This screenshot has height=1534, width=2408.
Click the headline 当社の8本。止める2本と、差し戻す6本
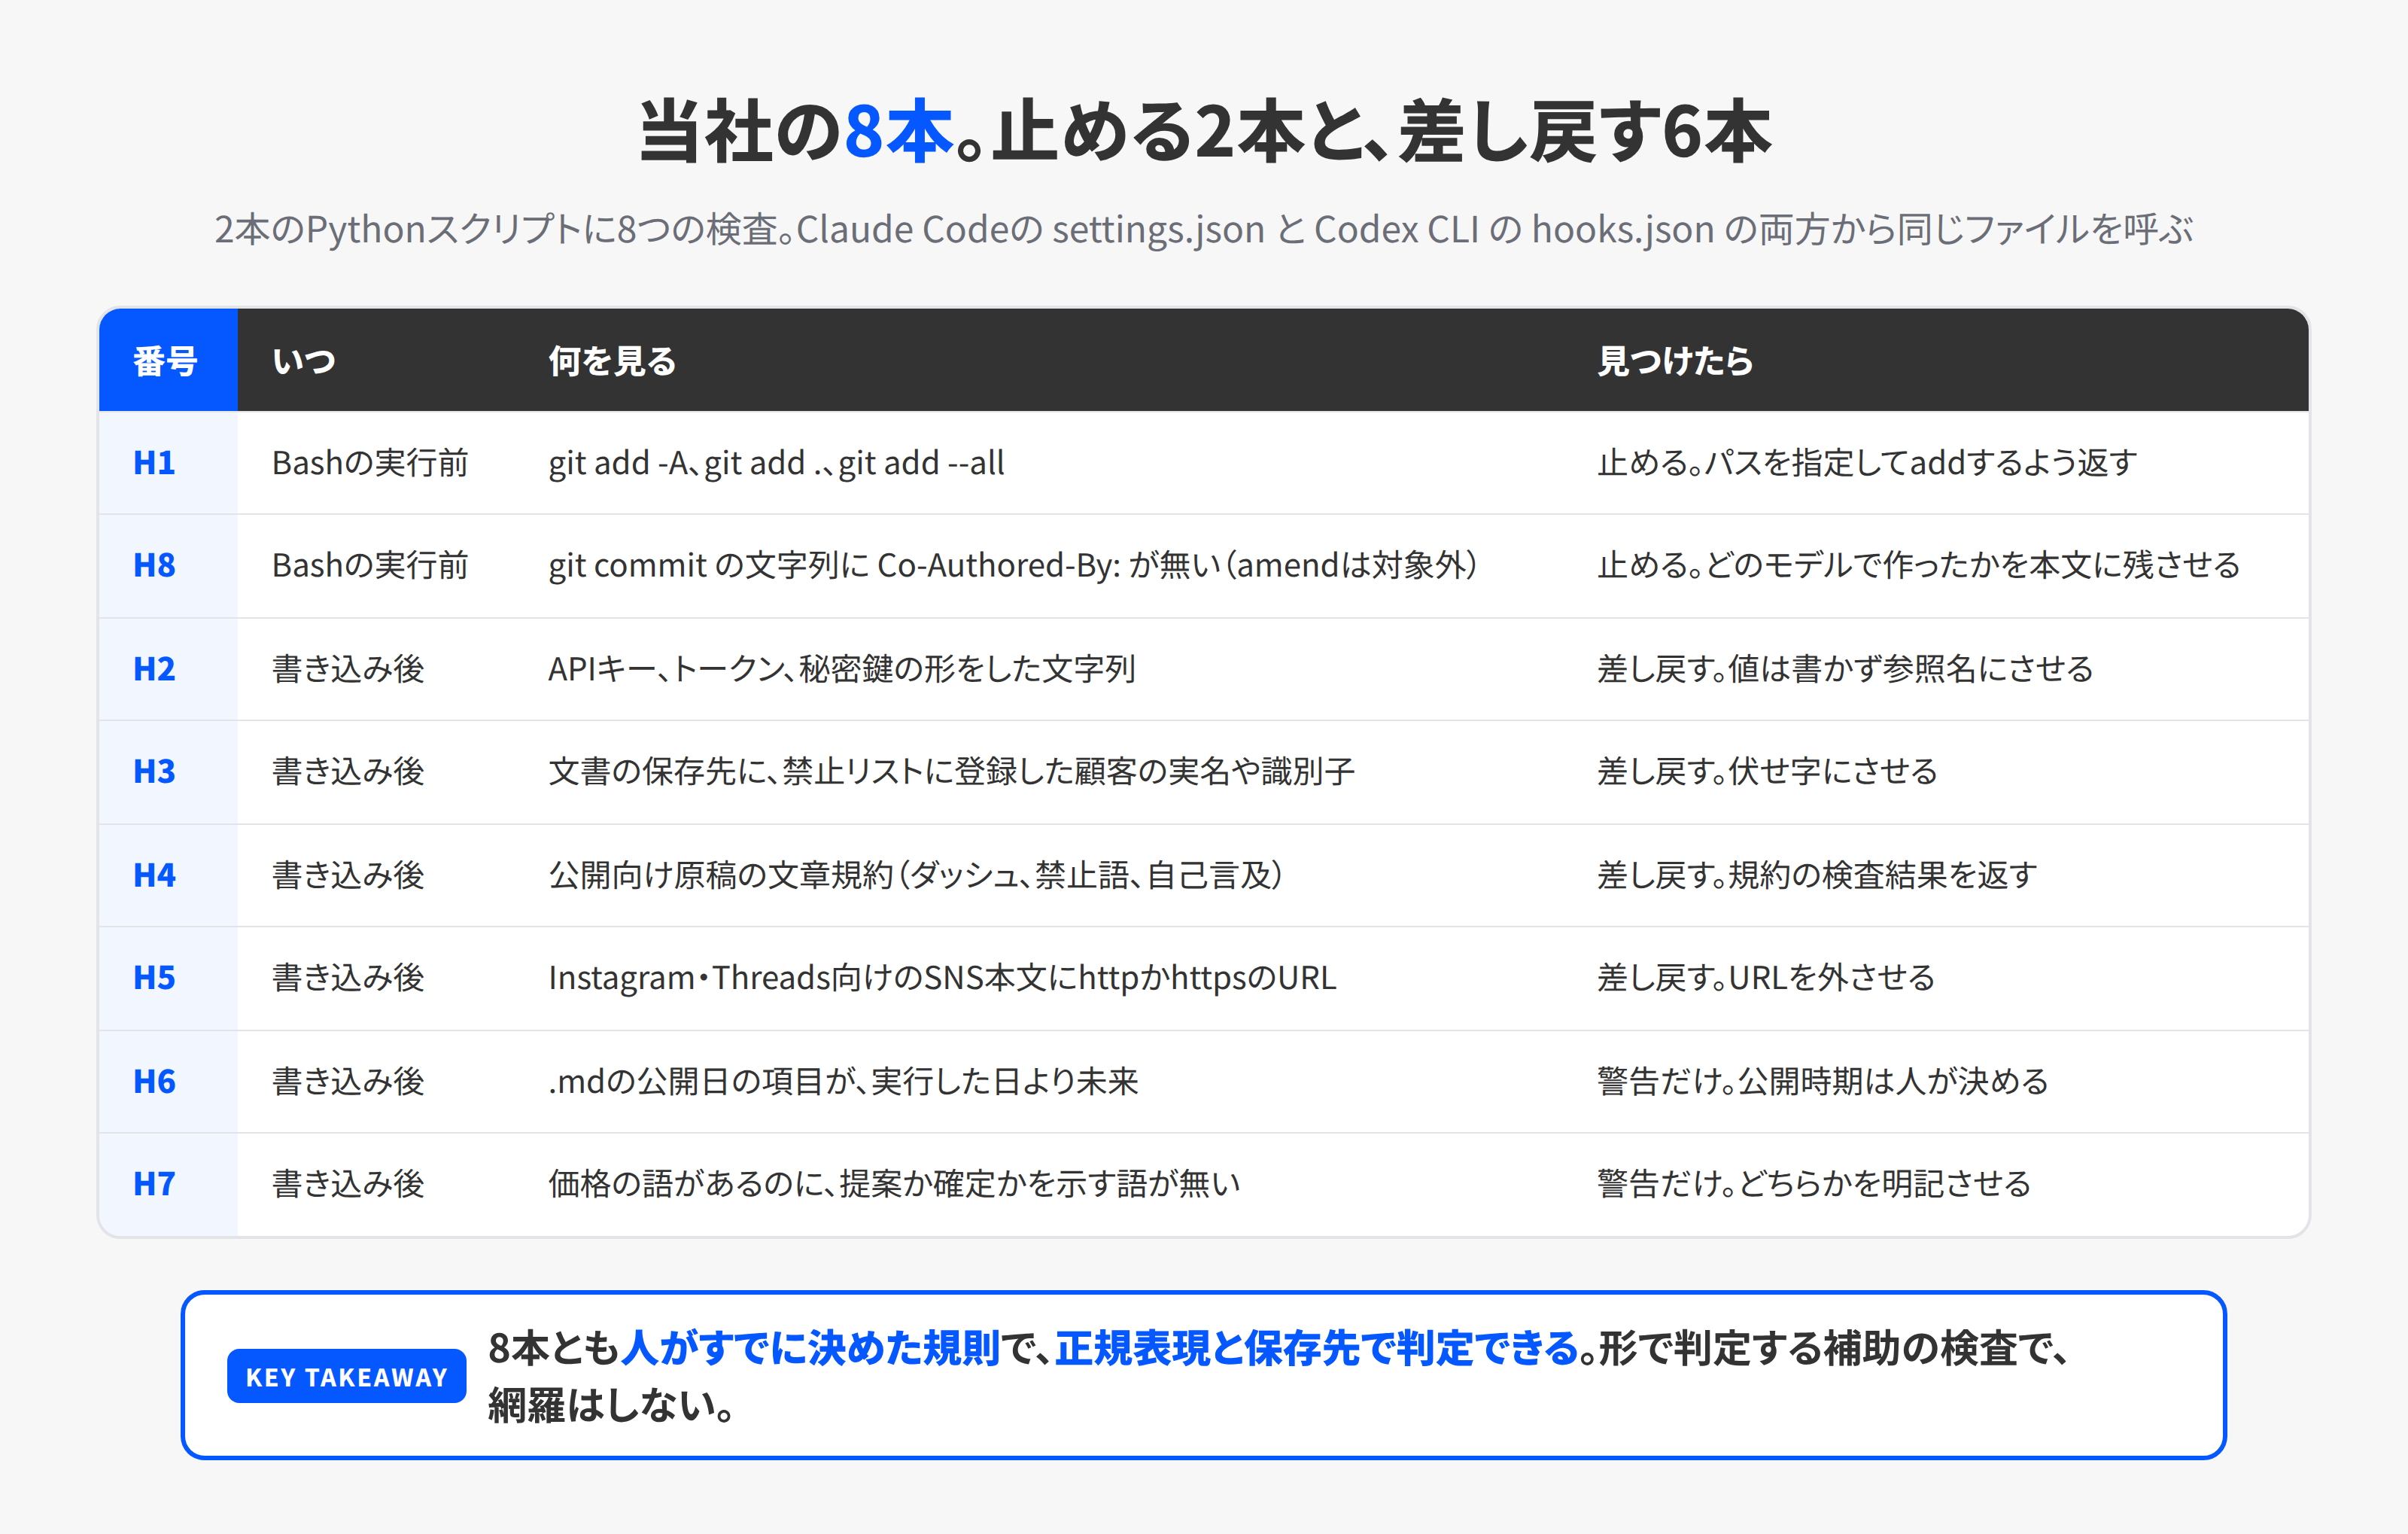(1204, 131)
